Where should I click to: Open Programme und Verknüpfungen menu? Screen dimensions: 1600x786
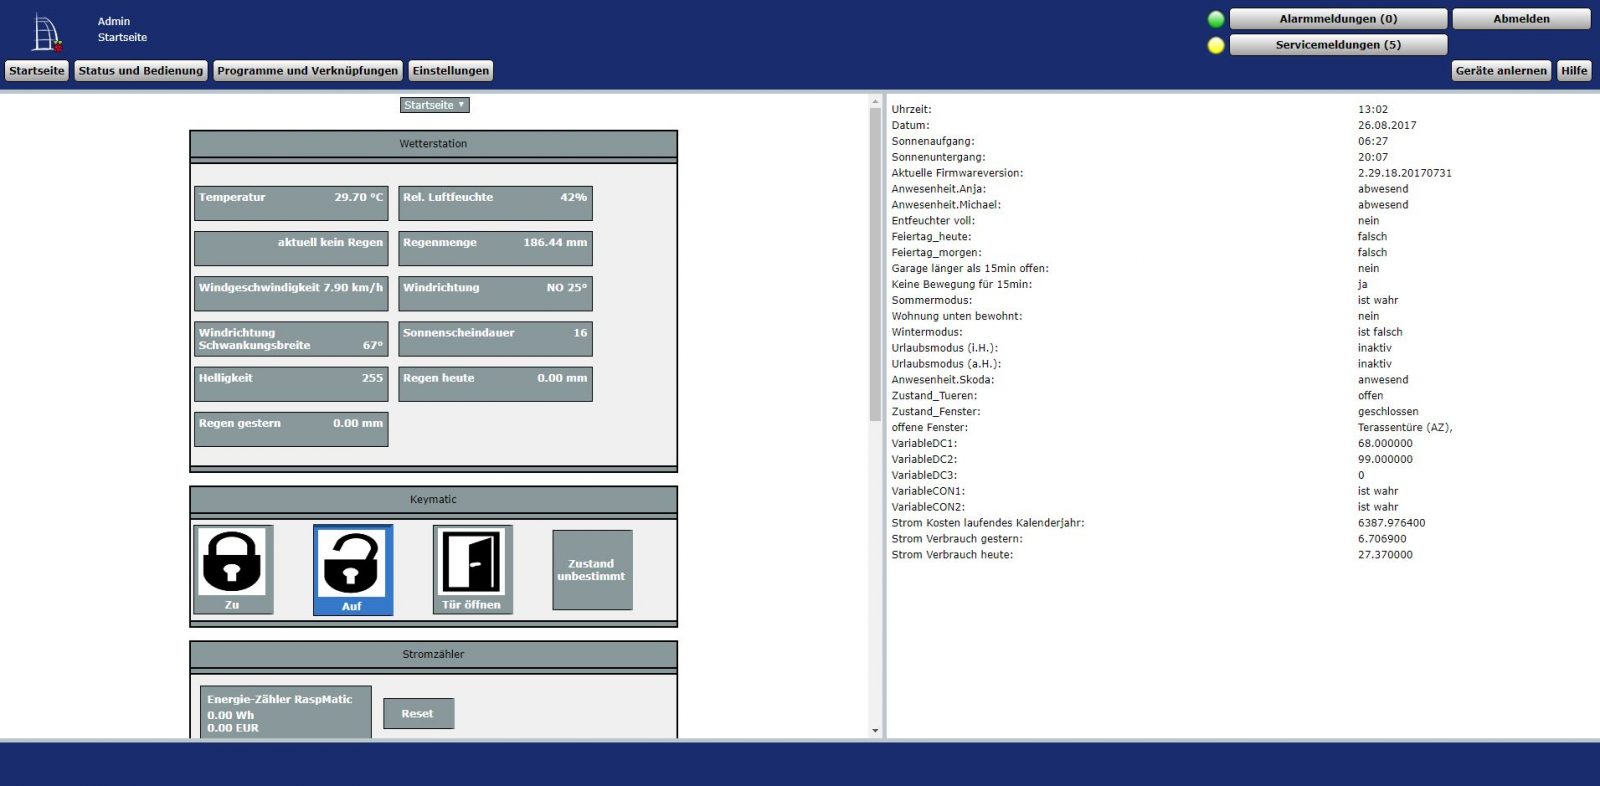point(308,71)
